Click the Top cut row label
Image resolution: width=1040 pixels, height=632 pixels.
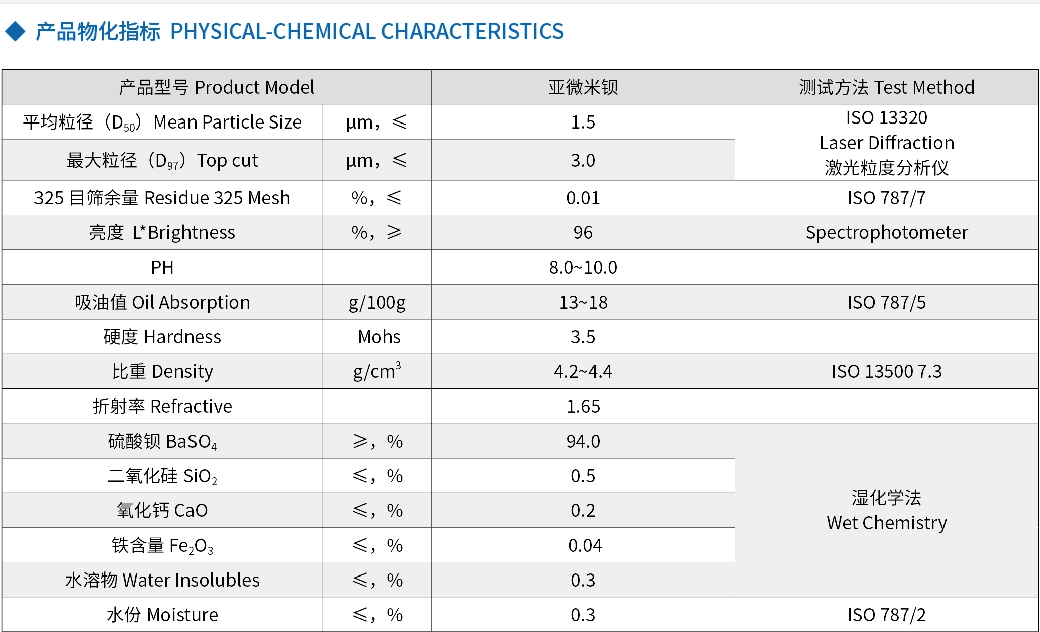click(162, 160)
